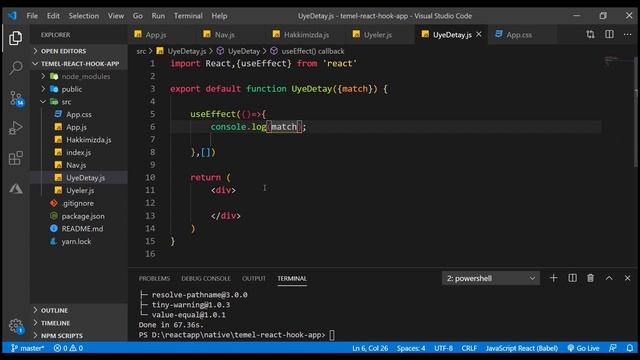Image resolution: width=640 pixels, height=360 pixels.
Task: Click Ln 6, Col 26 indicator
Action: (370, 348)
